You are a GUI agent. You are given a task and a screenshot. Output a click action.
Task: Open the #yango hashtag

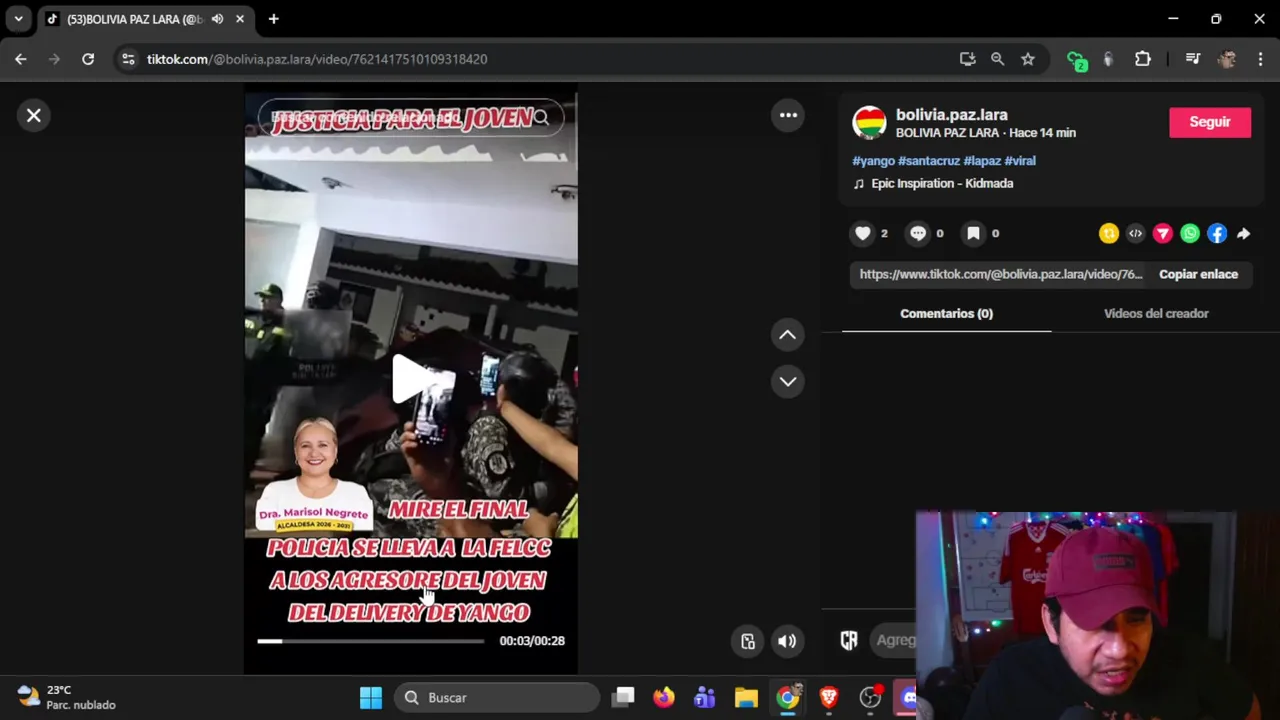click(873, 160)
